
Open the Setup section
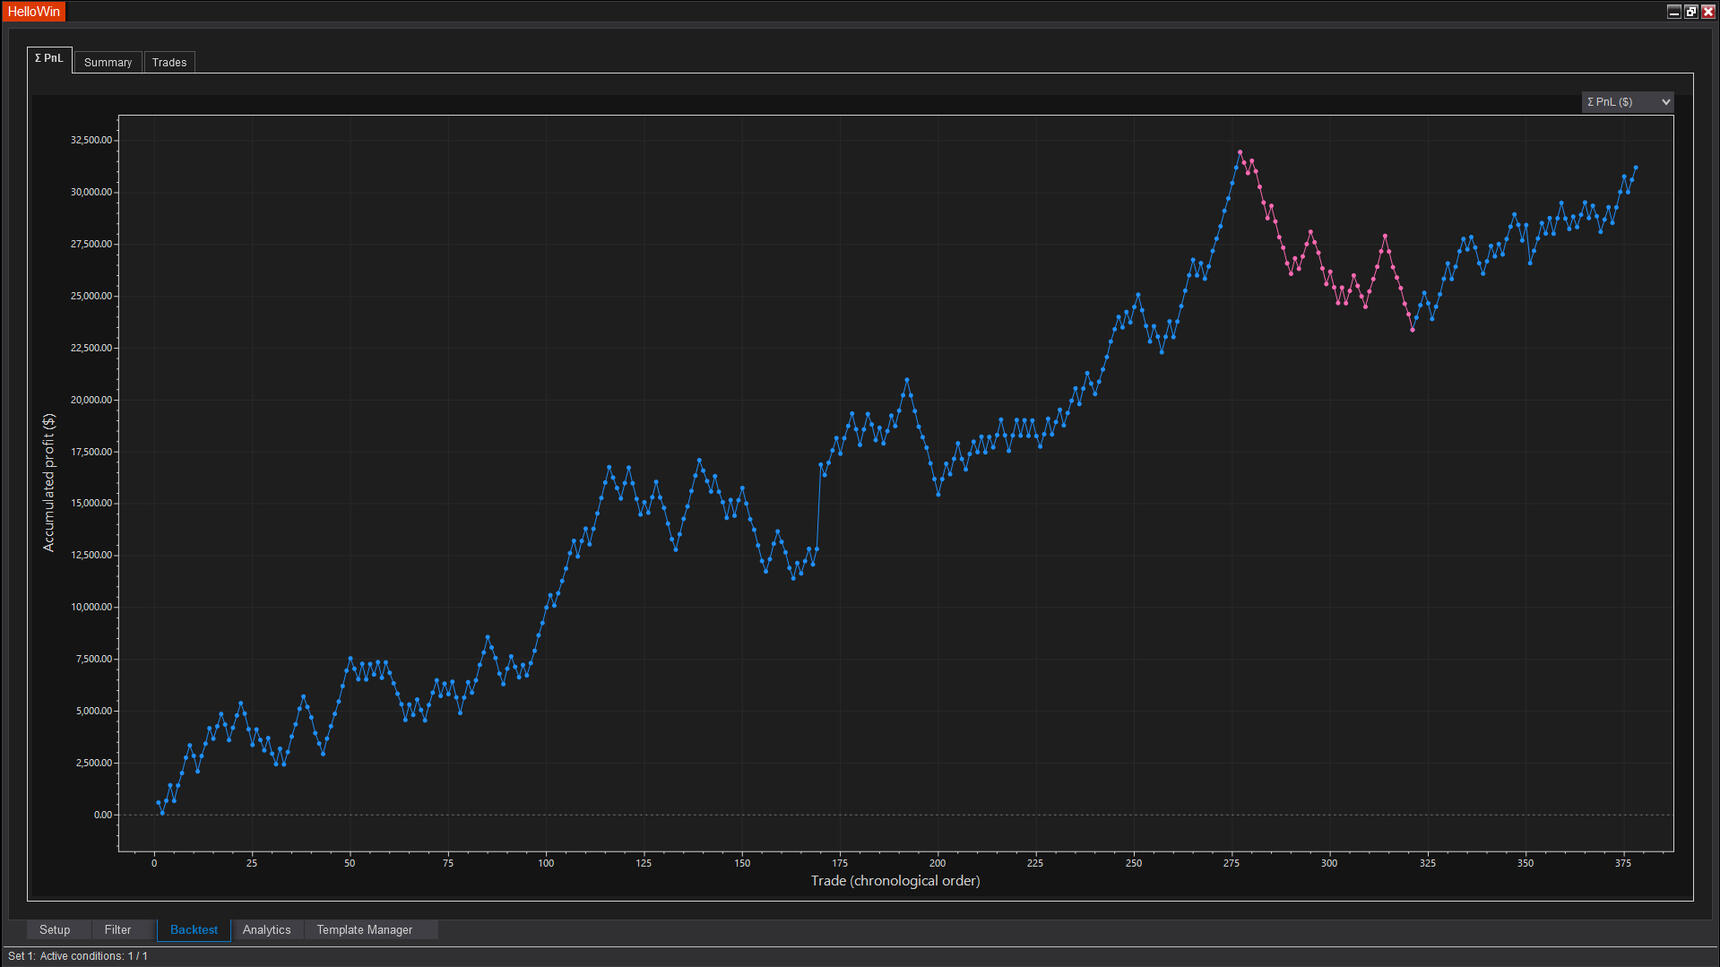point(55,930)
